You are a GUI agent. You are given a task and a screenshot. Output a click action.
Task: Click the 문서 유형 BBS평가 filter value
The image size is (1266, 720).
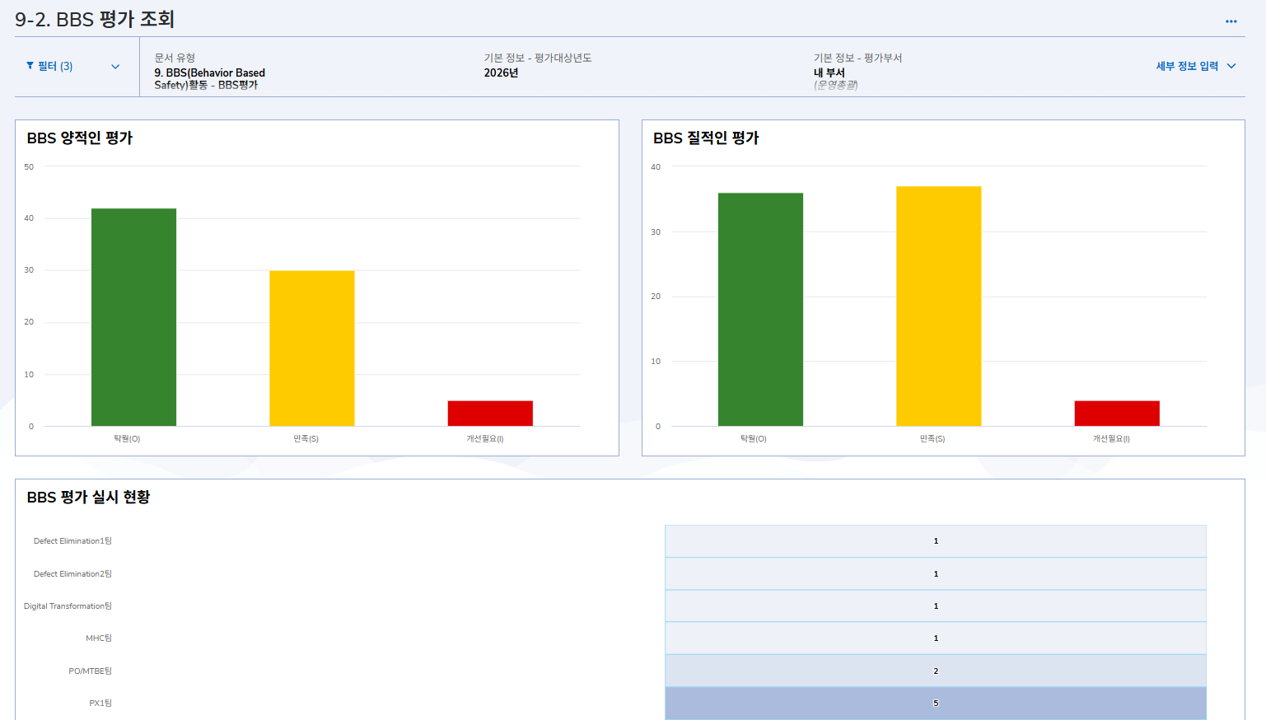[x=210, y=79]
